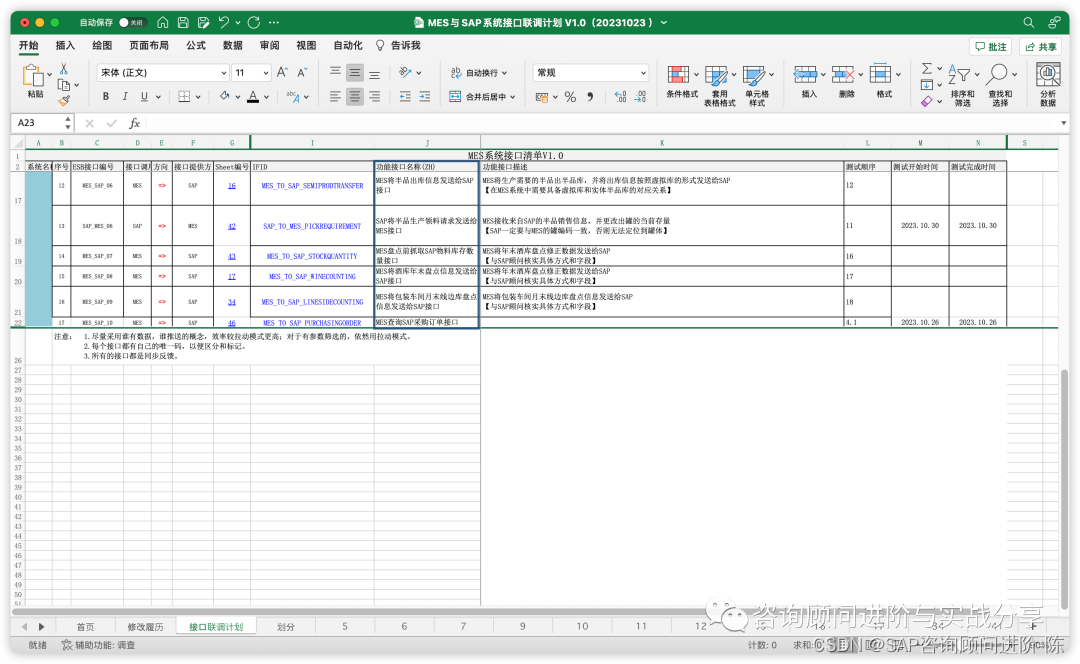Click the search magnifier in title bar
This screenshot has height=664, width=1080.
1028,23
